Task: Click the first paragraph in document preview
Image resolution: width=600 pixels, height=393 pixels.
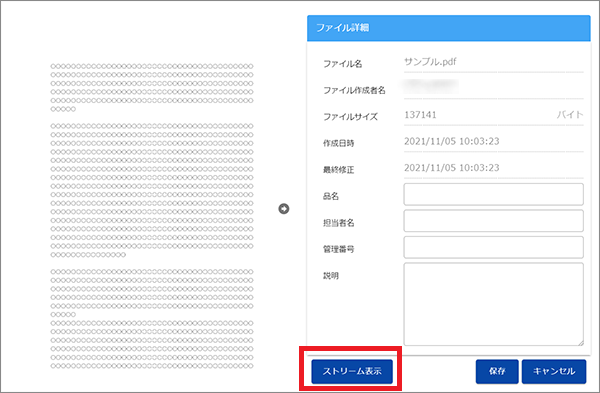Action: [x=152, y=88]
